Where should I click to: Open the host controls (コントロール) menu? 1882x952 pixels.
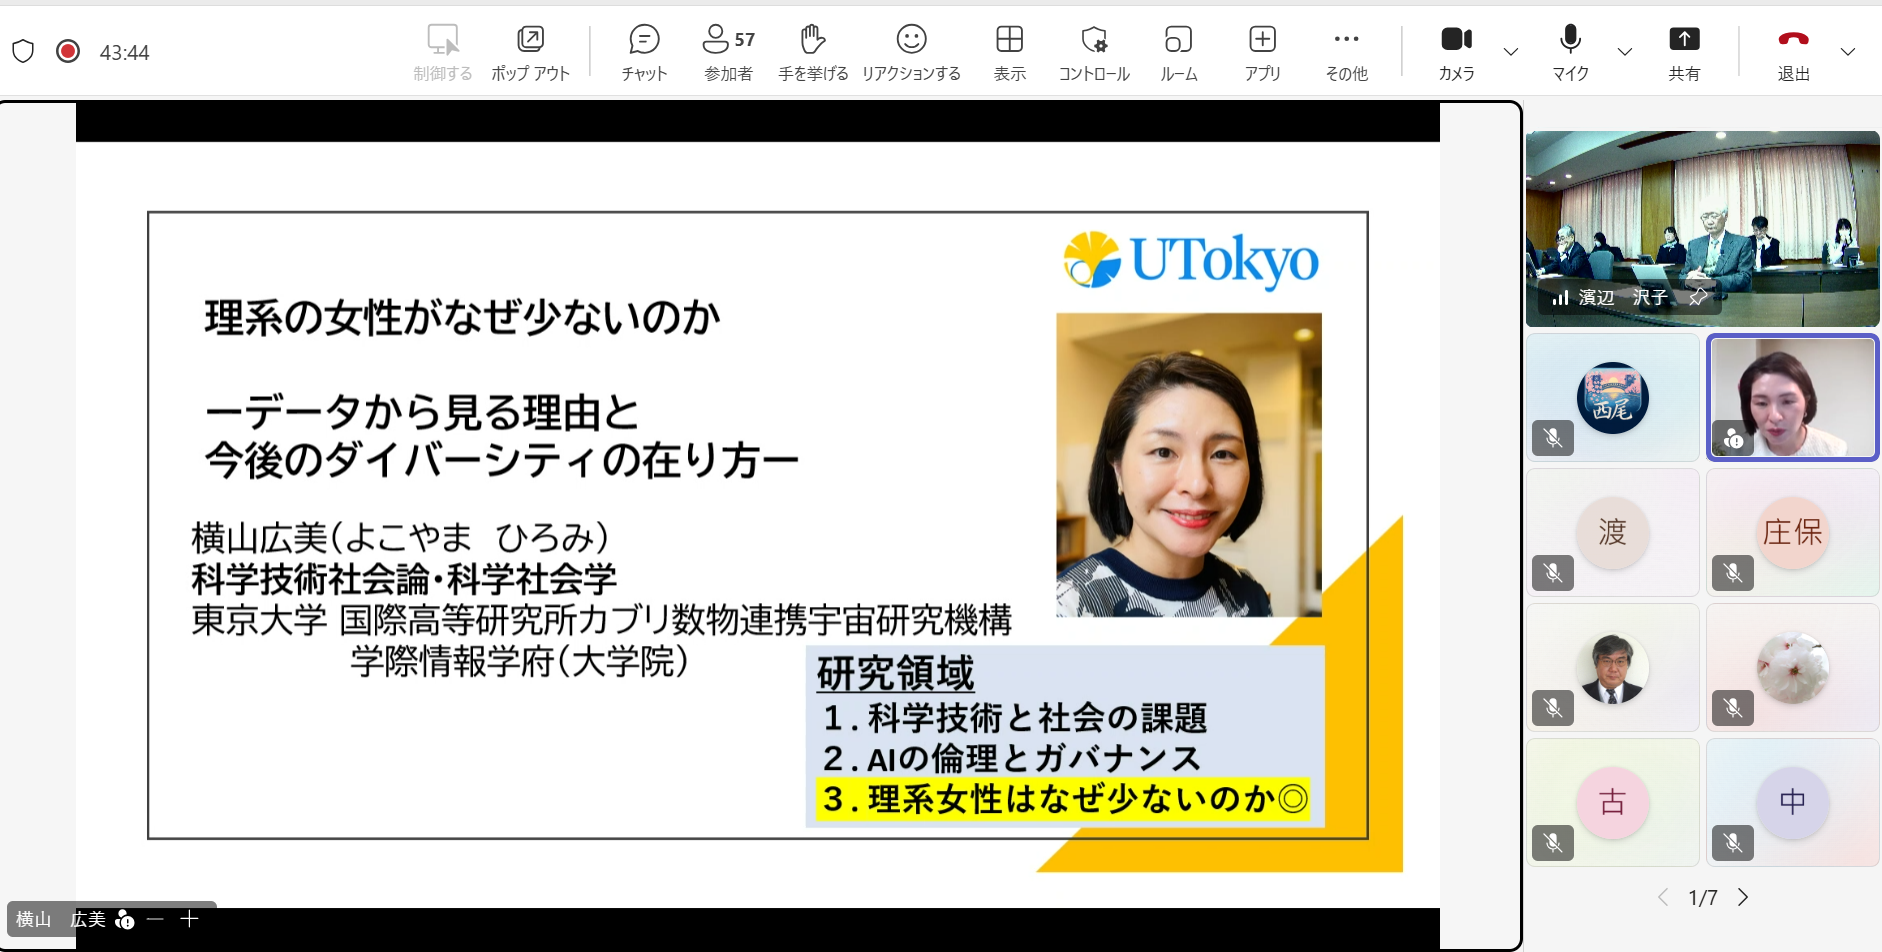[1094, 52]
